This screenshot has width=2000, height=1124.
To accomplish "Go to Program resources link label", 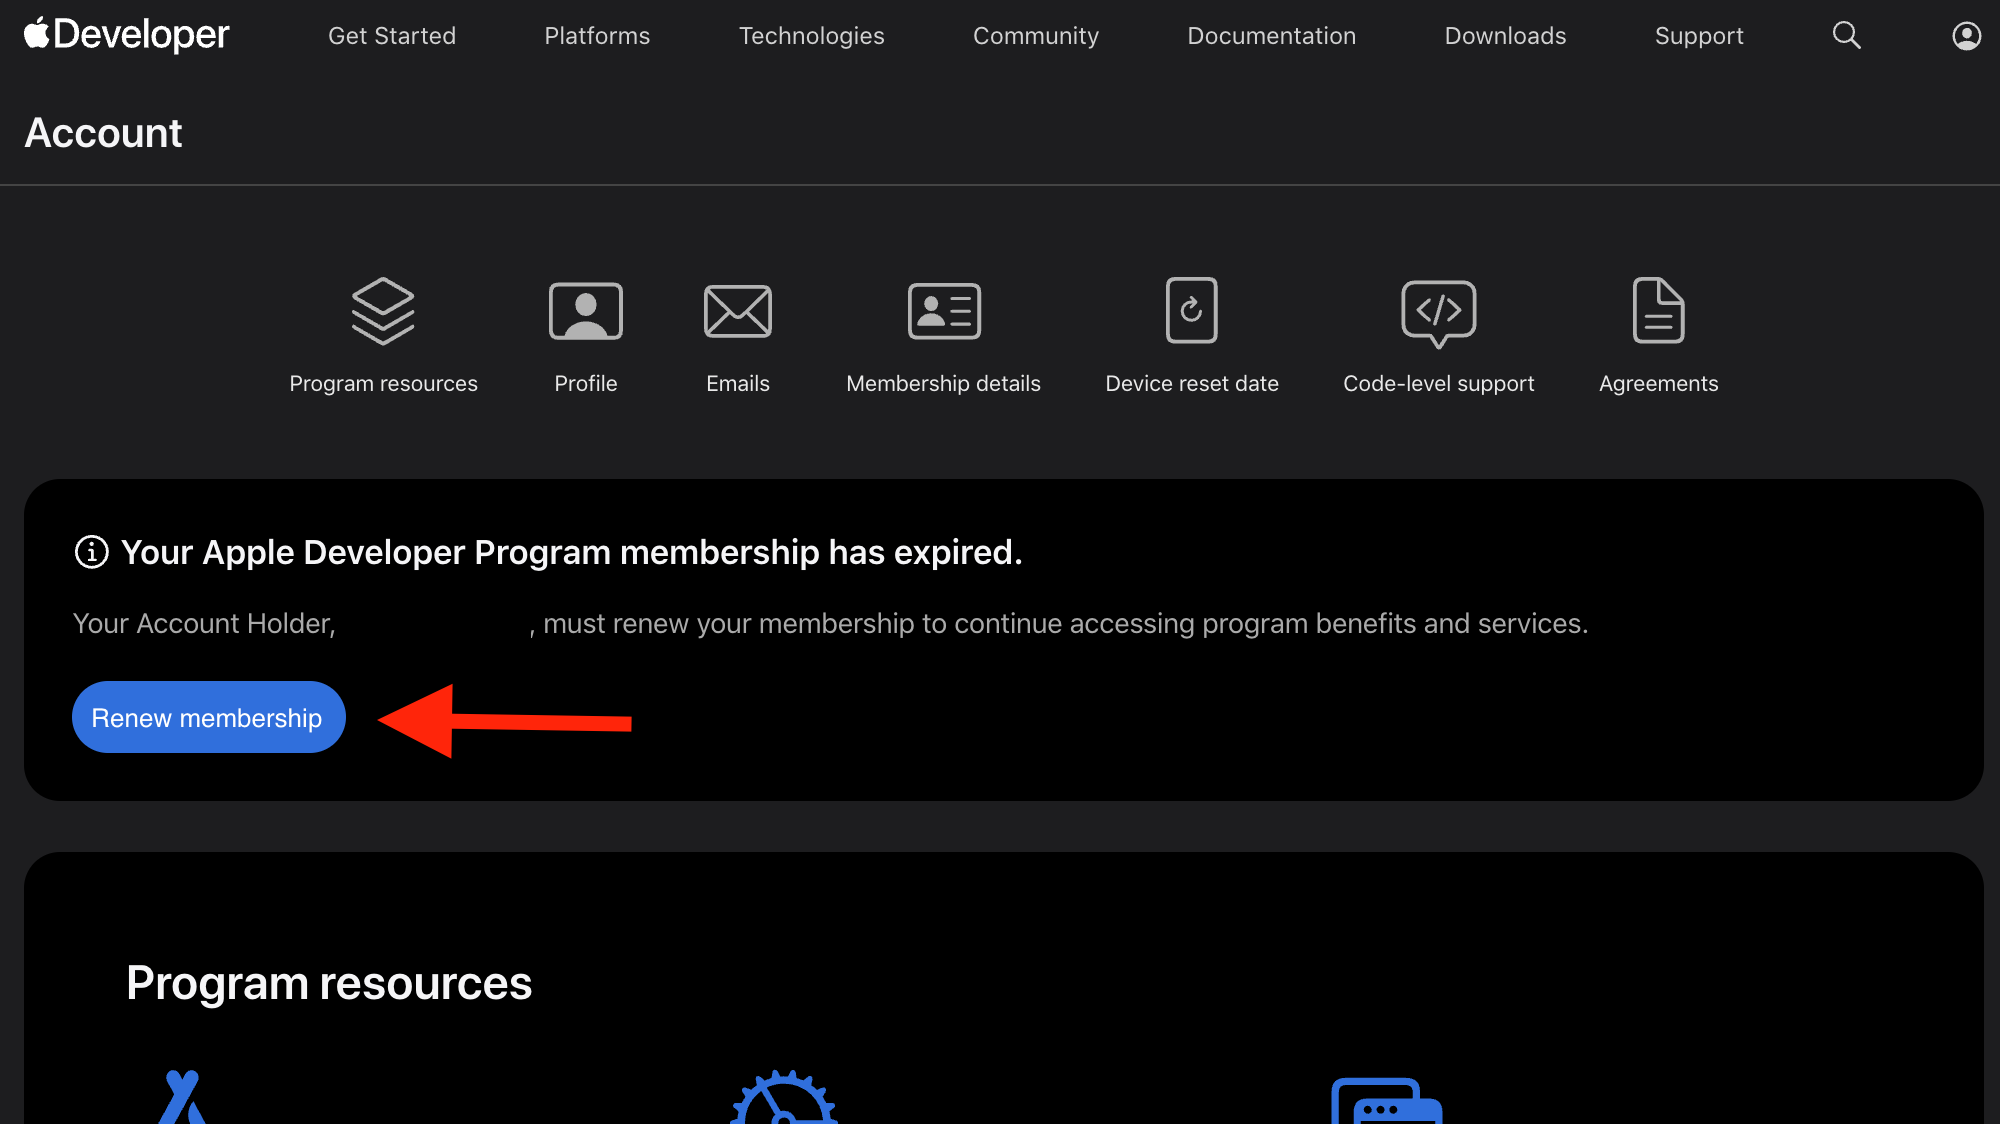I will tap(383, 384).
